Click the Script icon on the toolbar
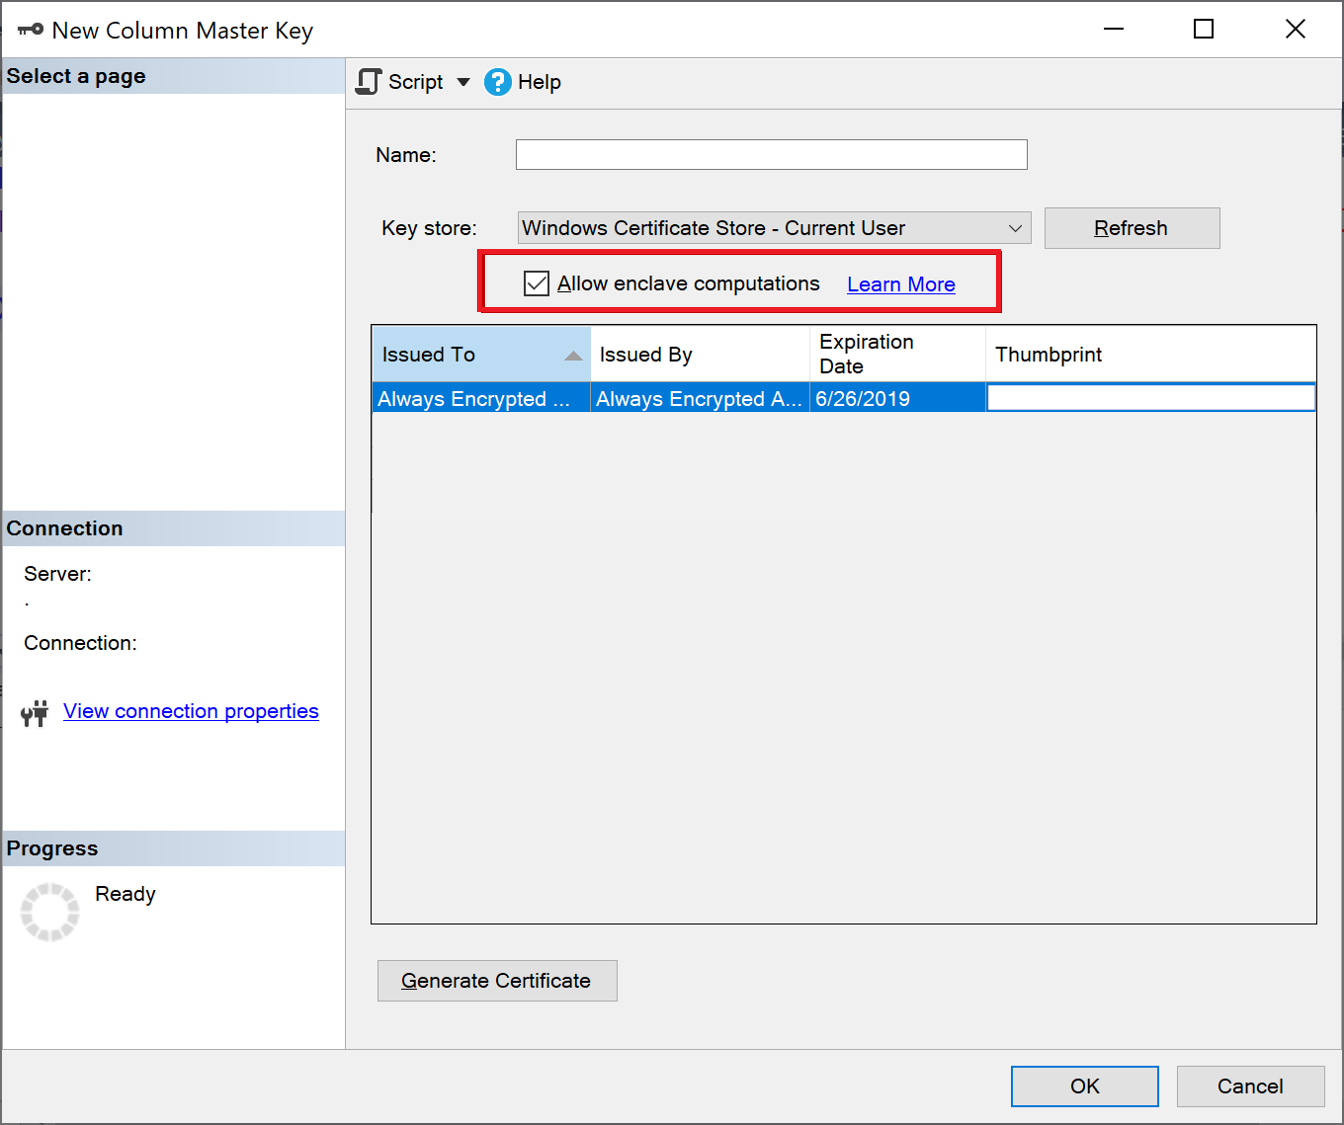This screenshot has height=1125, width=1344. pyautogui.click(x=368, y=81)
